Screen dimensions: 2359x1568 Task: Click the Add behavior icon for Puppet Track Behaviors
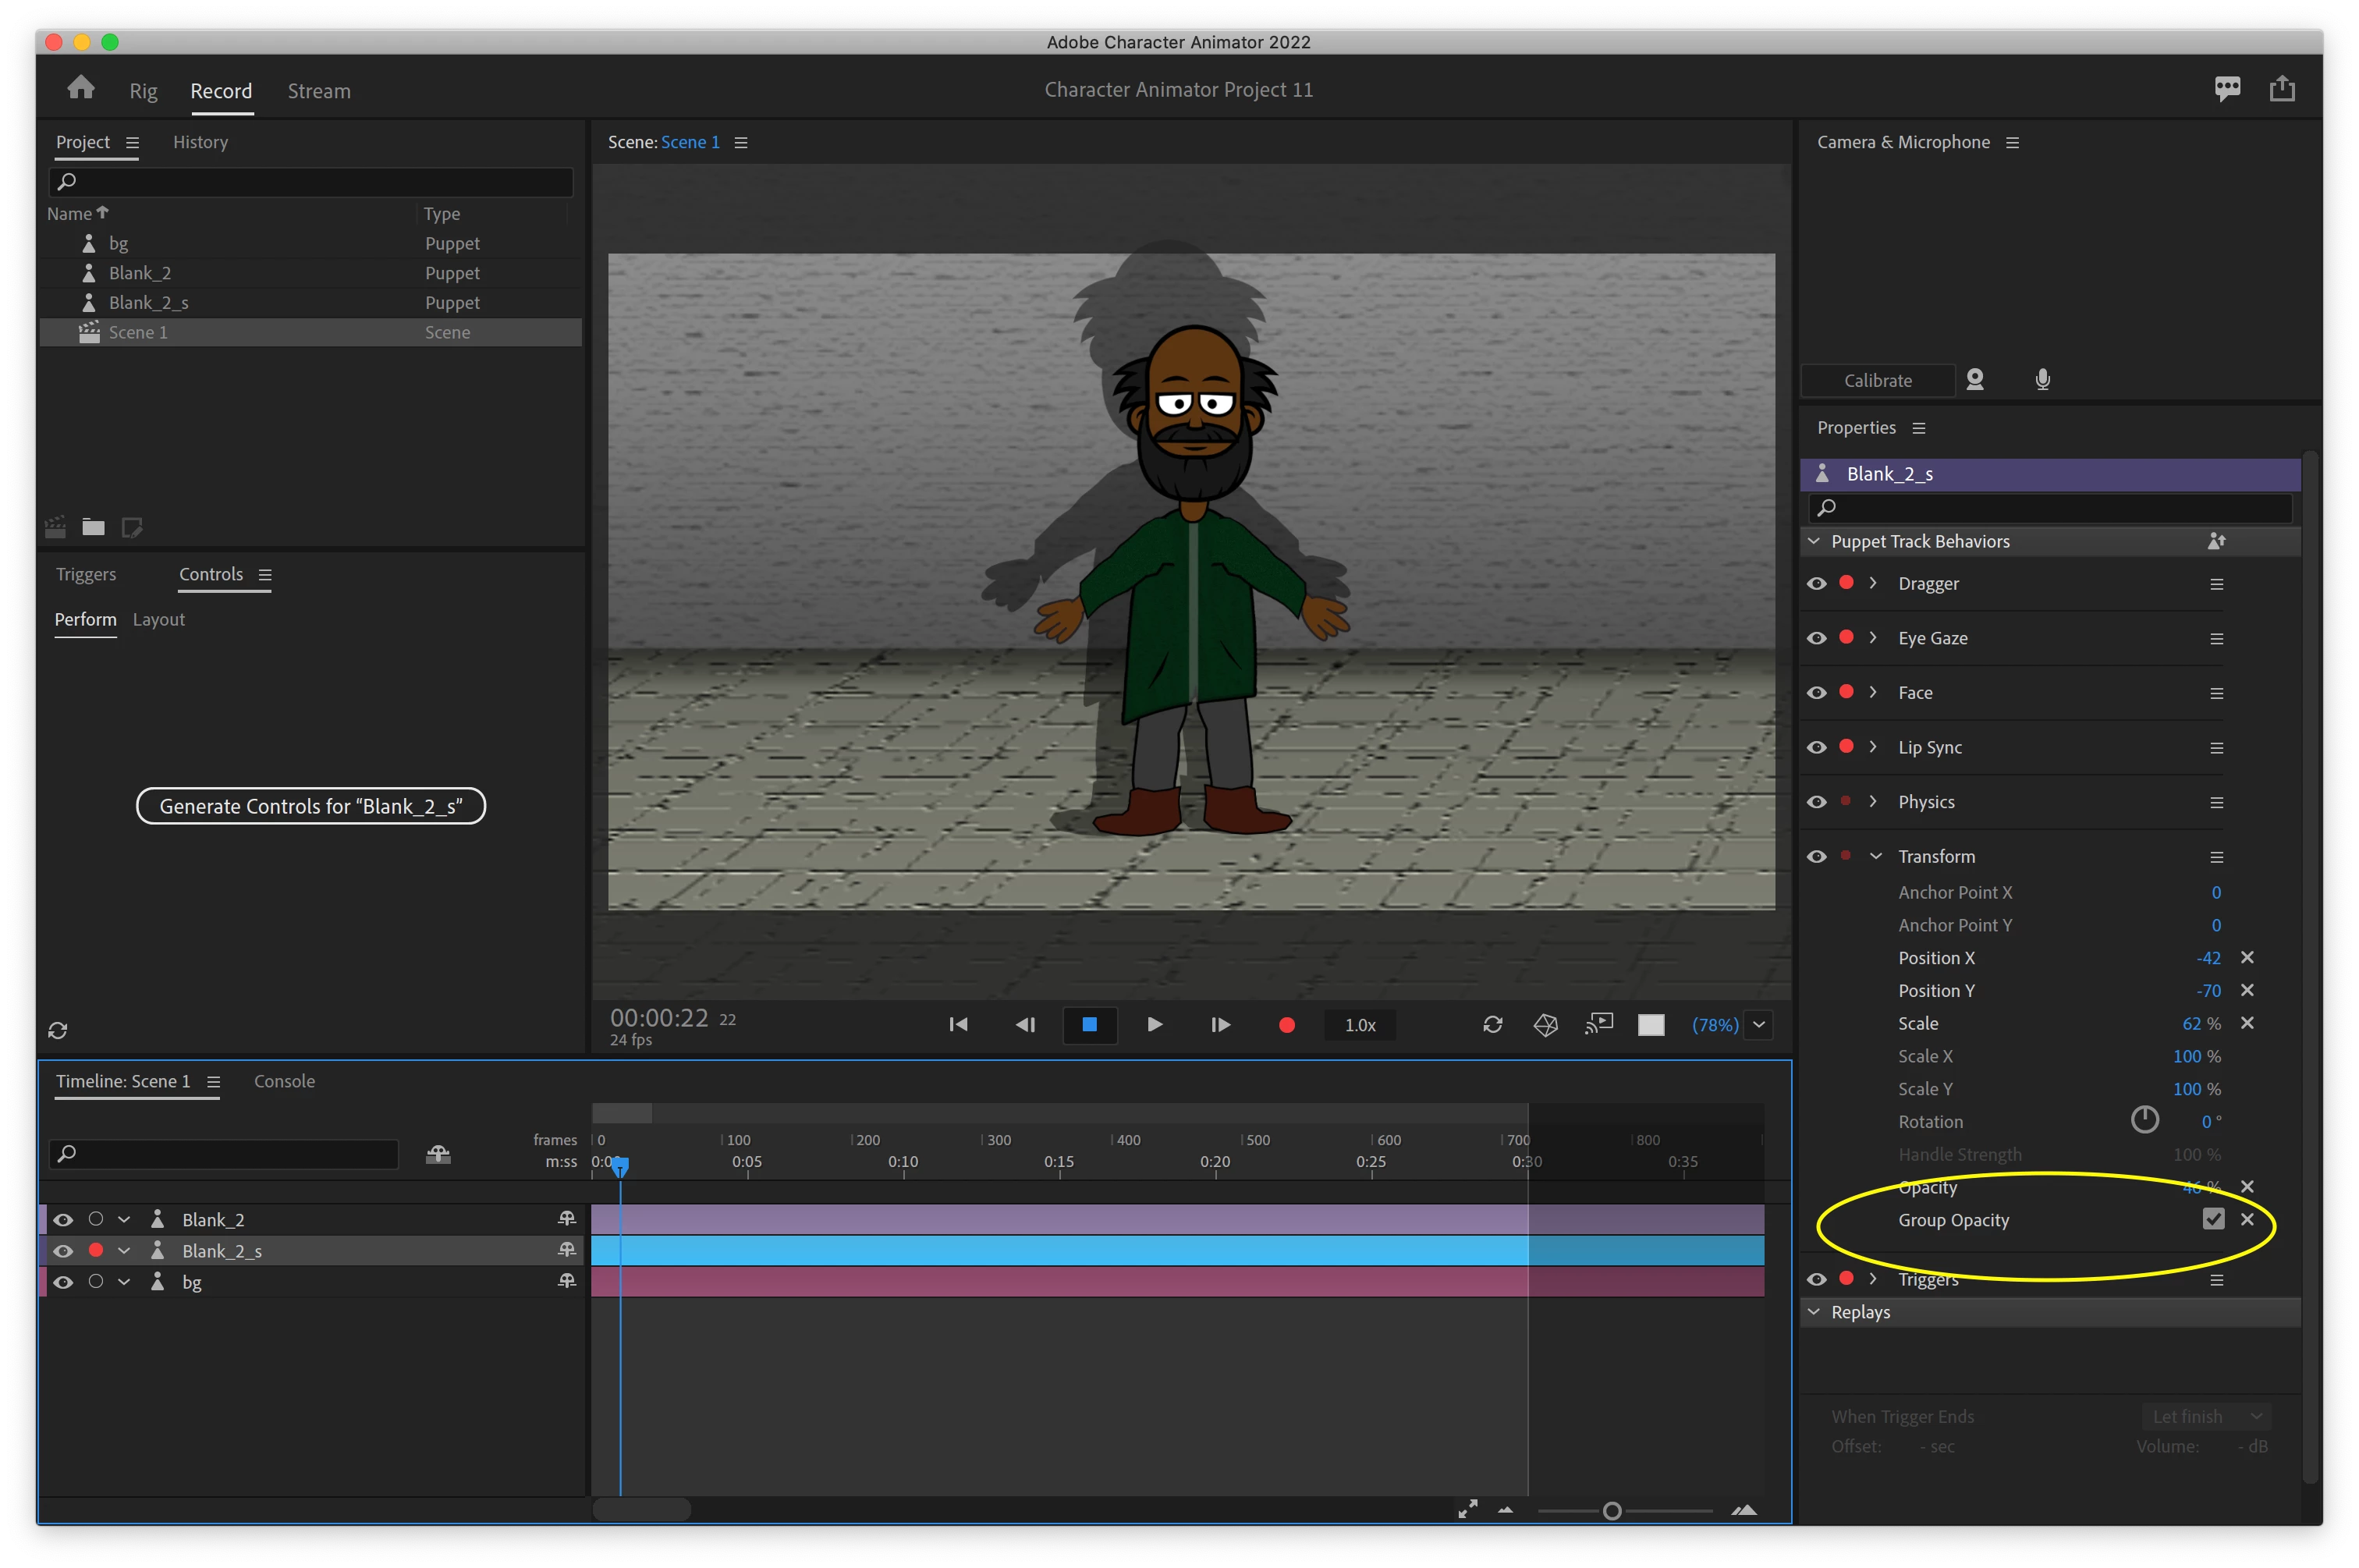click(x=2216, y=541)
